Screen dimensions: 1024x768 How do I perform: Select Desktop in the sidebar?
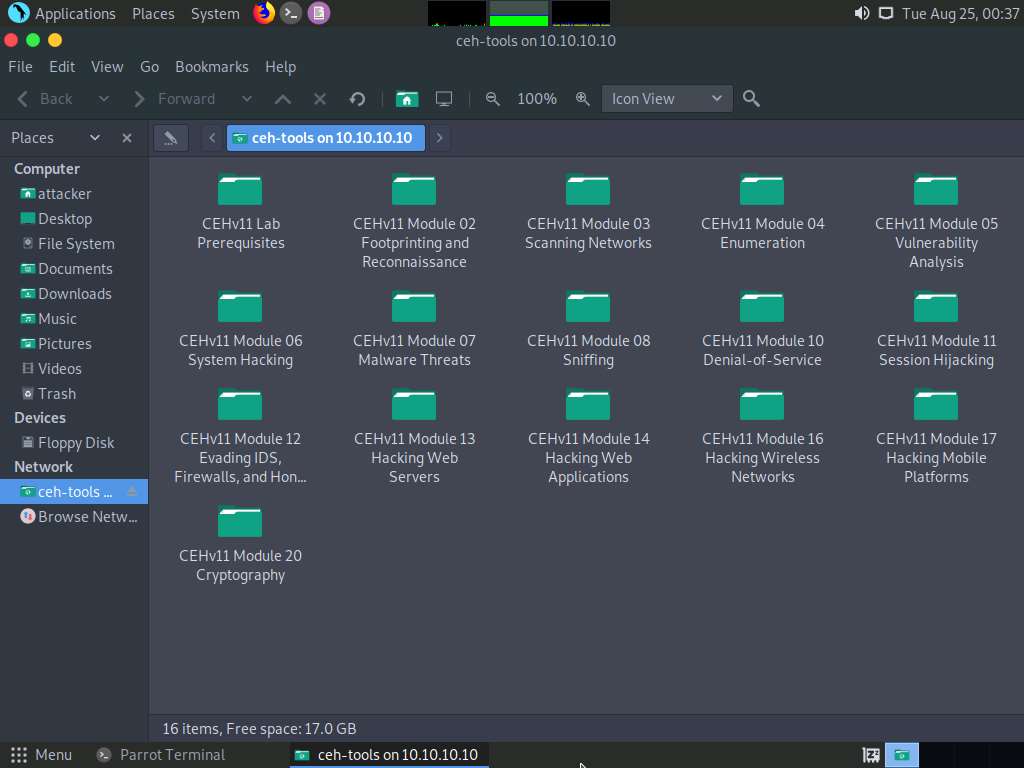[x=74, y=219]
